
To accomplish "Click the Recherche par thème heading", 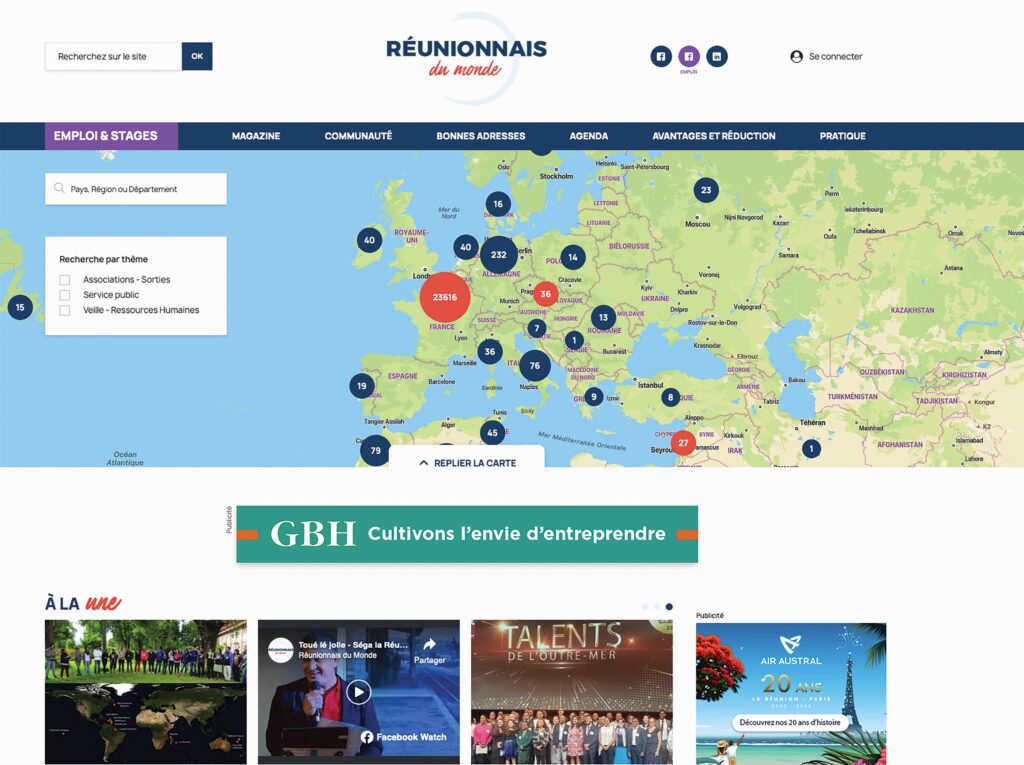I will [x=103, y=259].
